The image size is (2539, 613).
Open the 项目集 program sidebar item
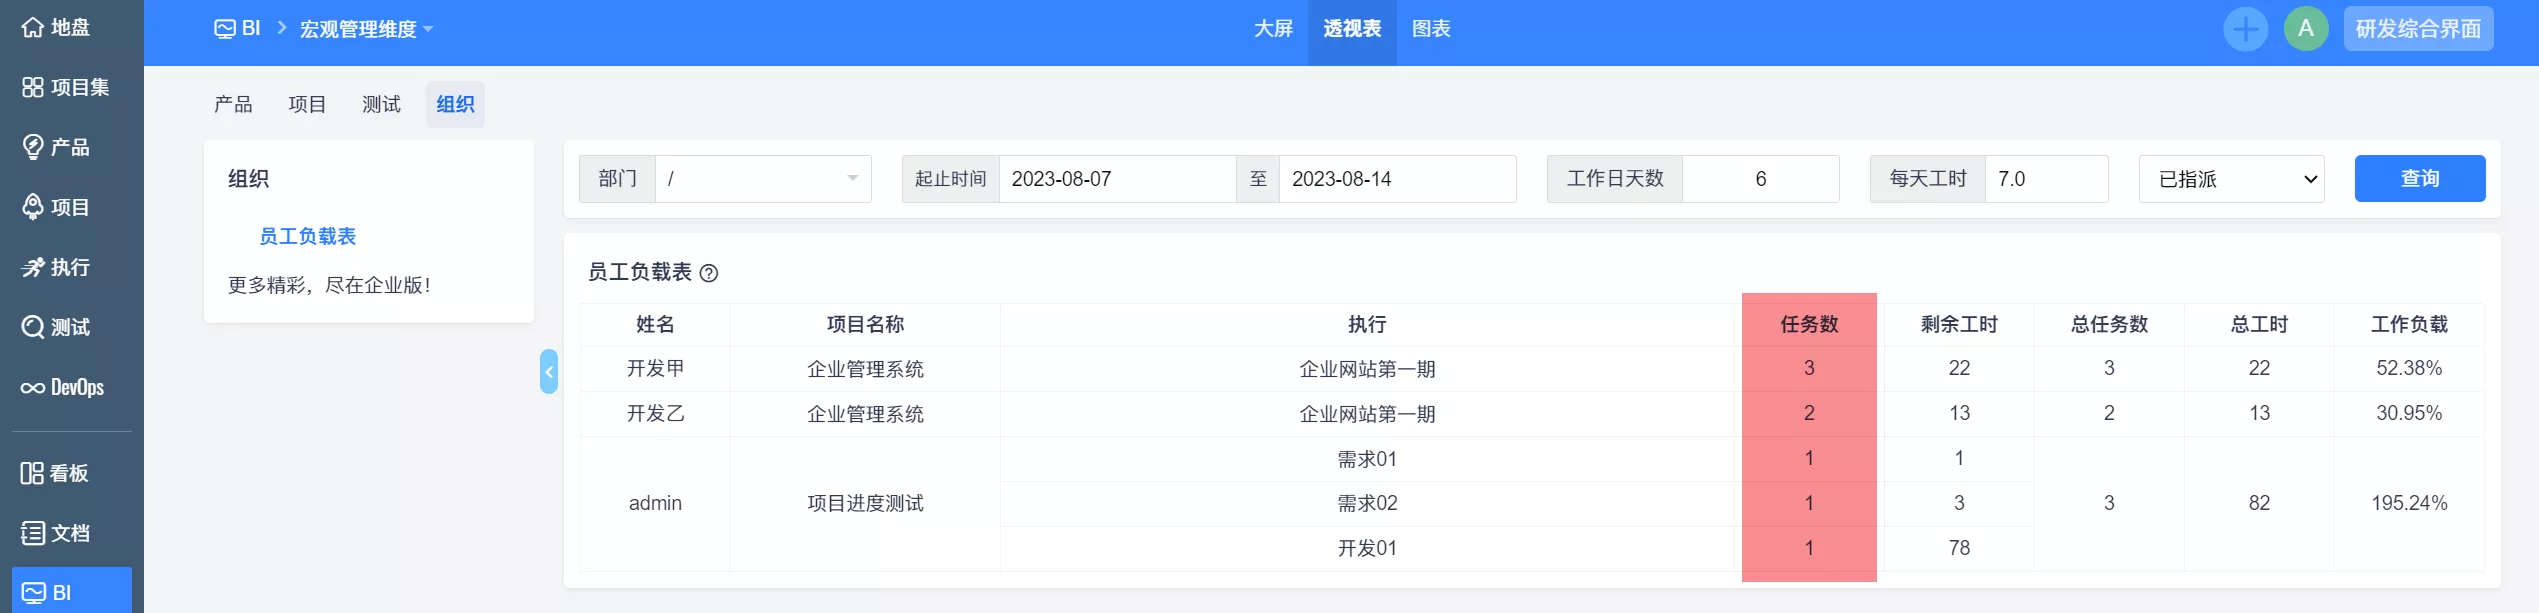66,87
